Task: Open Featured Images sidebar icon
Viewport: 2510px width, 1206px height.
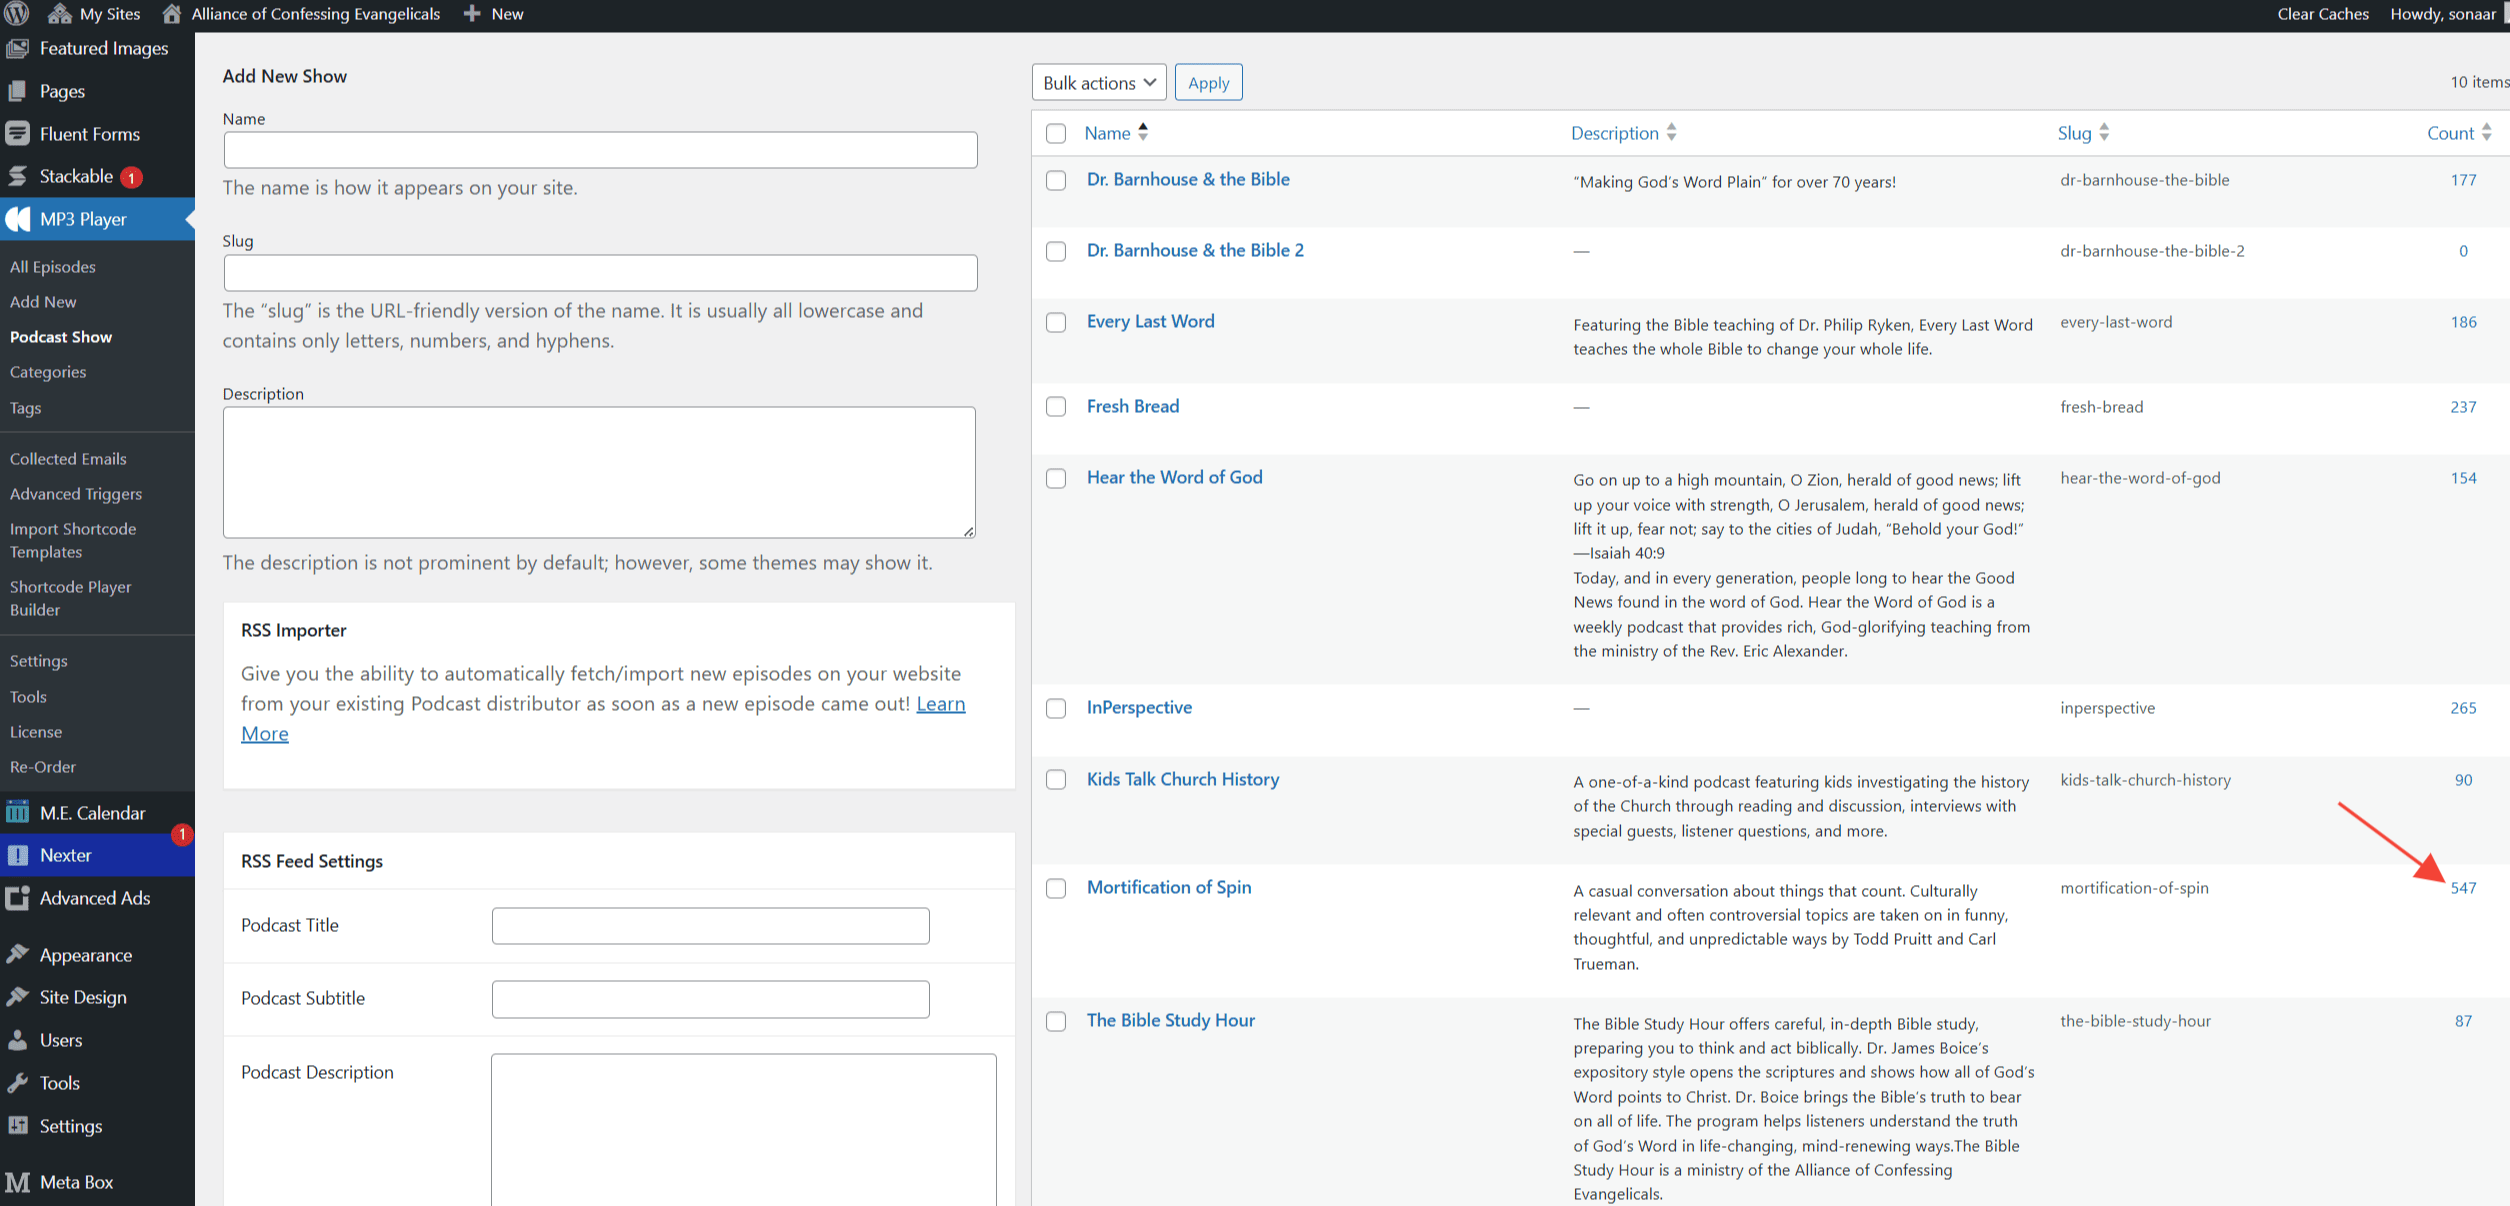Action: pos(18,48)
